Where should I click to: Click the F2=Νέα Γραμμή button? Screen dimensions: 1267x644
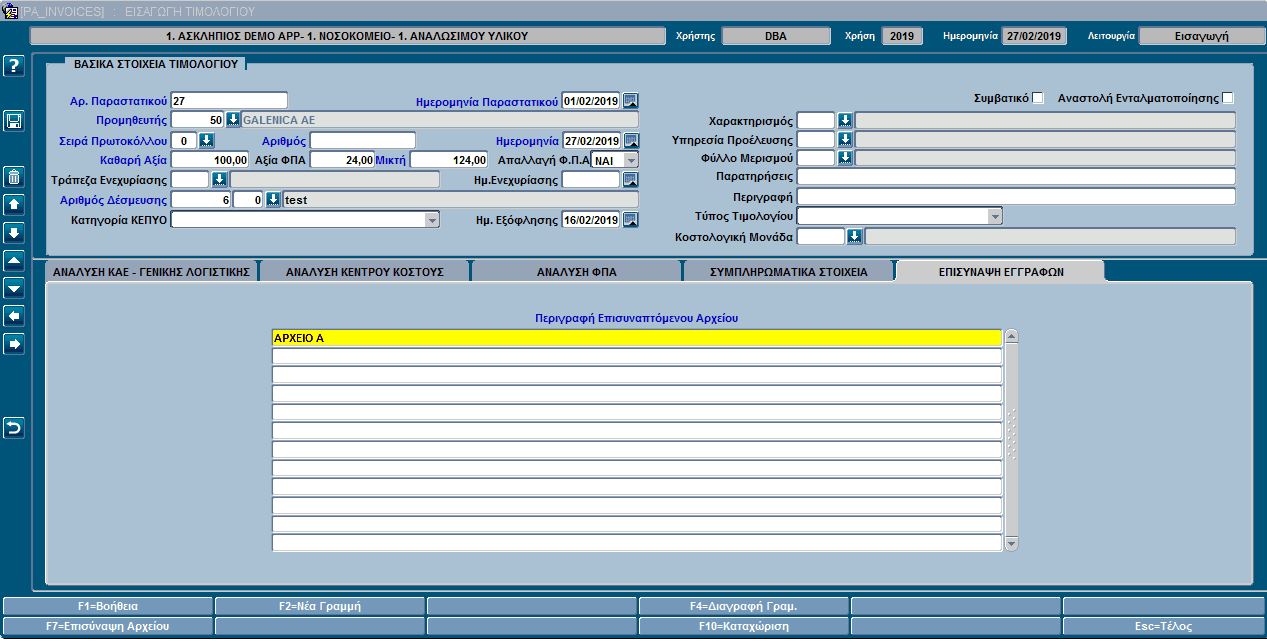[x=320, y=606]
